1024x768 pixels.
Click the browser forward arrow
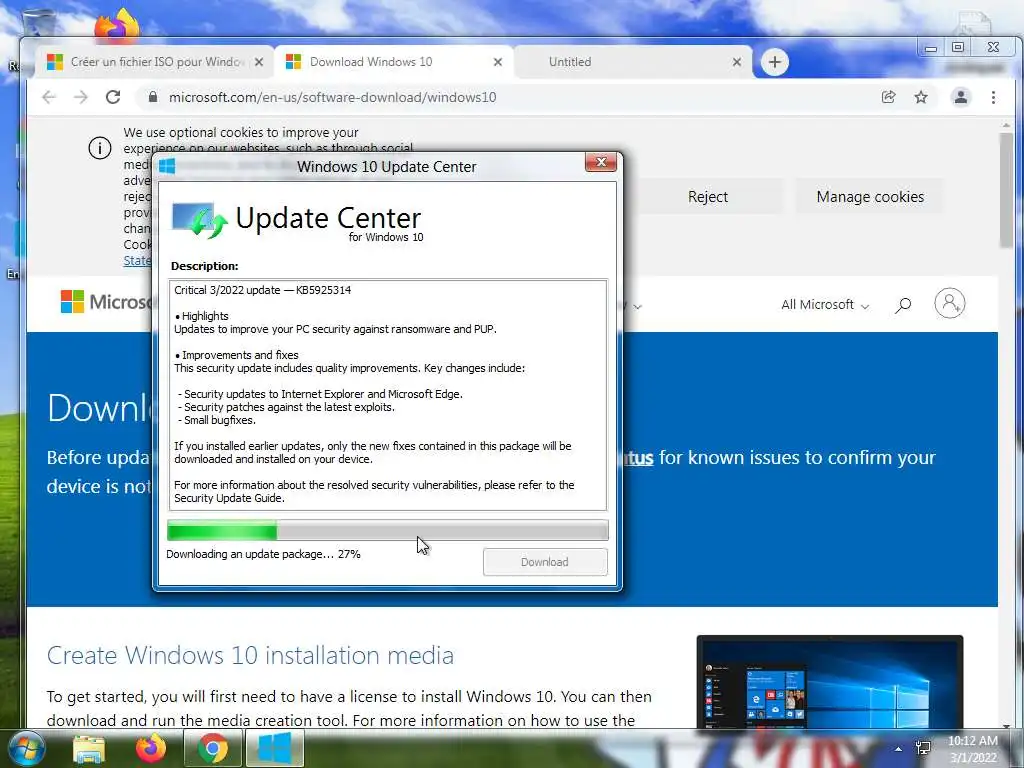pos(80,97)
